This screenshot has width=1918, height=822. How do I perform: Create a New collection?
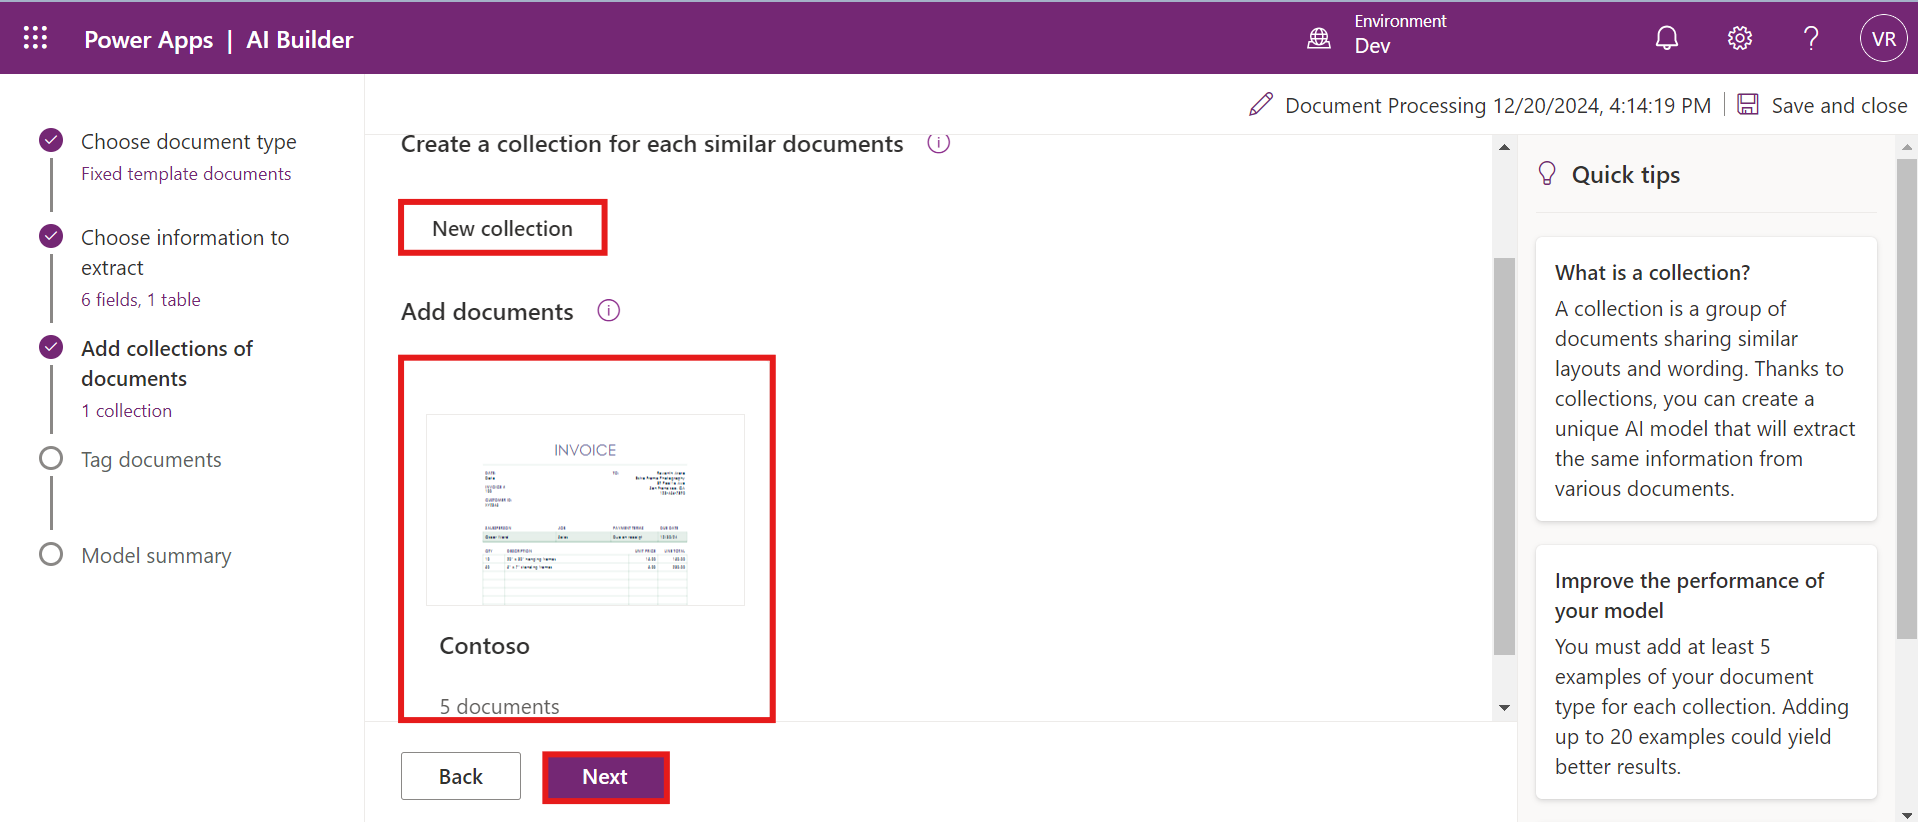point(502,228)
